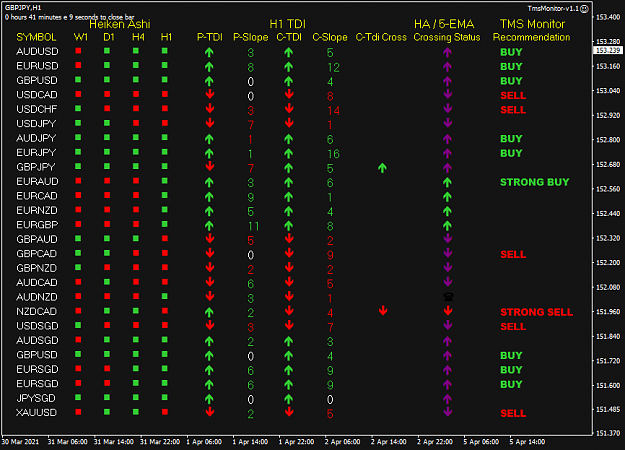Click the green P-TDI up arrow for JPYSGD

pyautogui.click(x=209, y=399)
